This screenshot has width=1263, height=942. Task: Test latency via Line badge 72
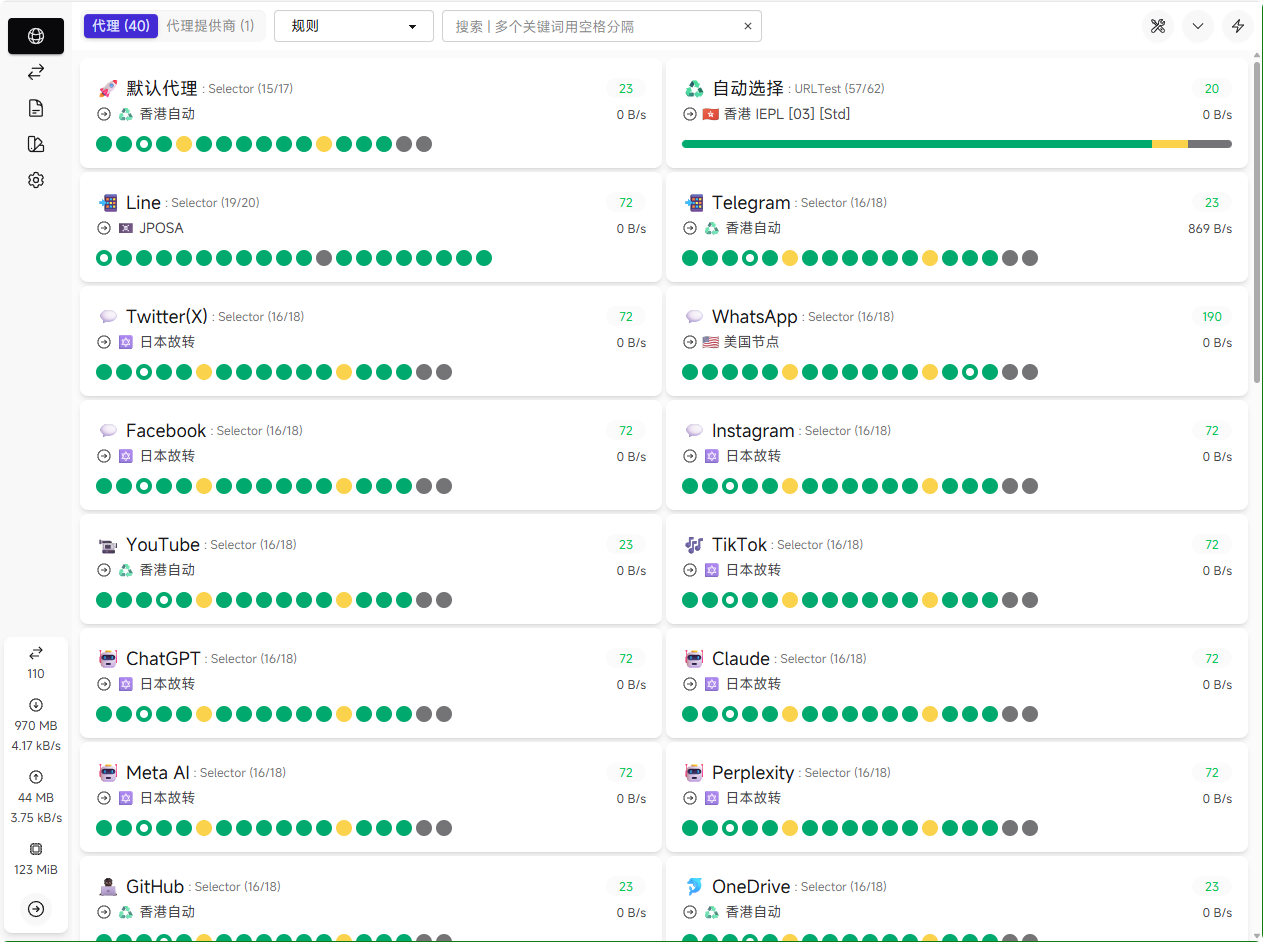(x=626, y=203)
